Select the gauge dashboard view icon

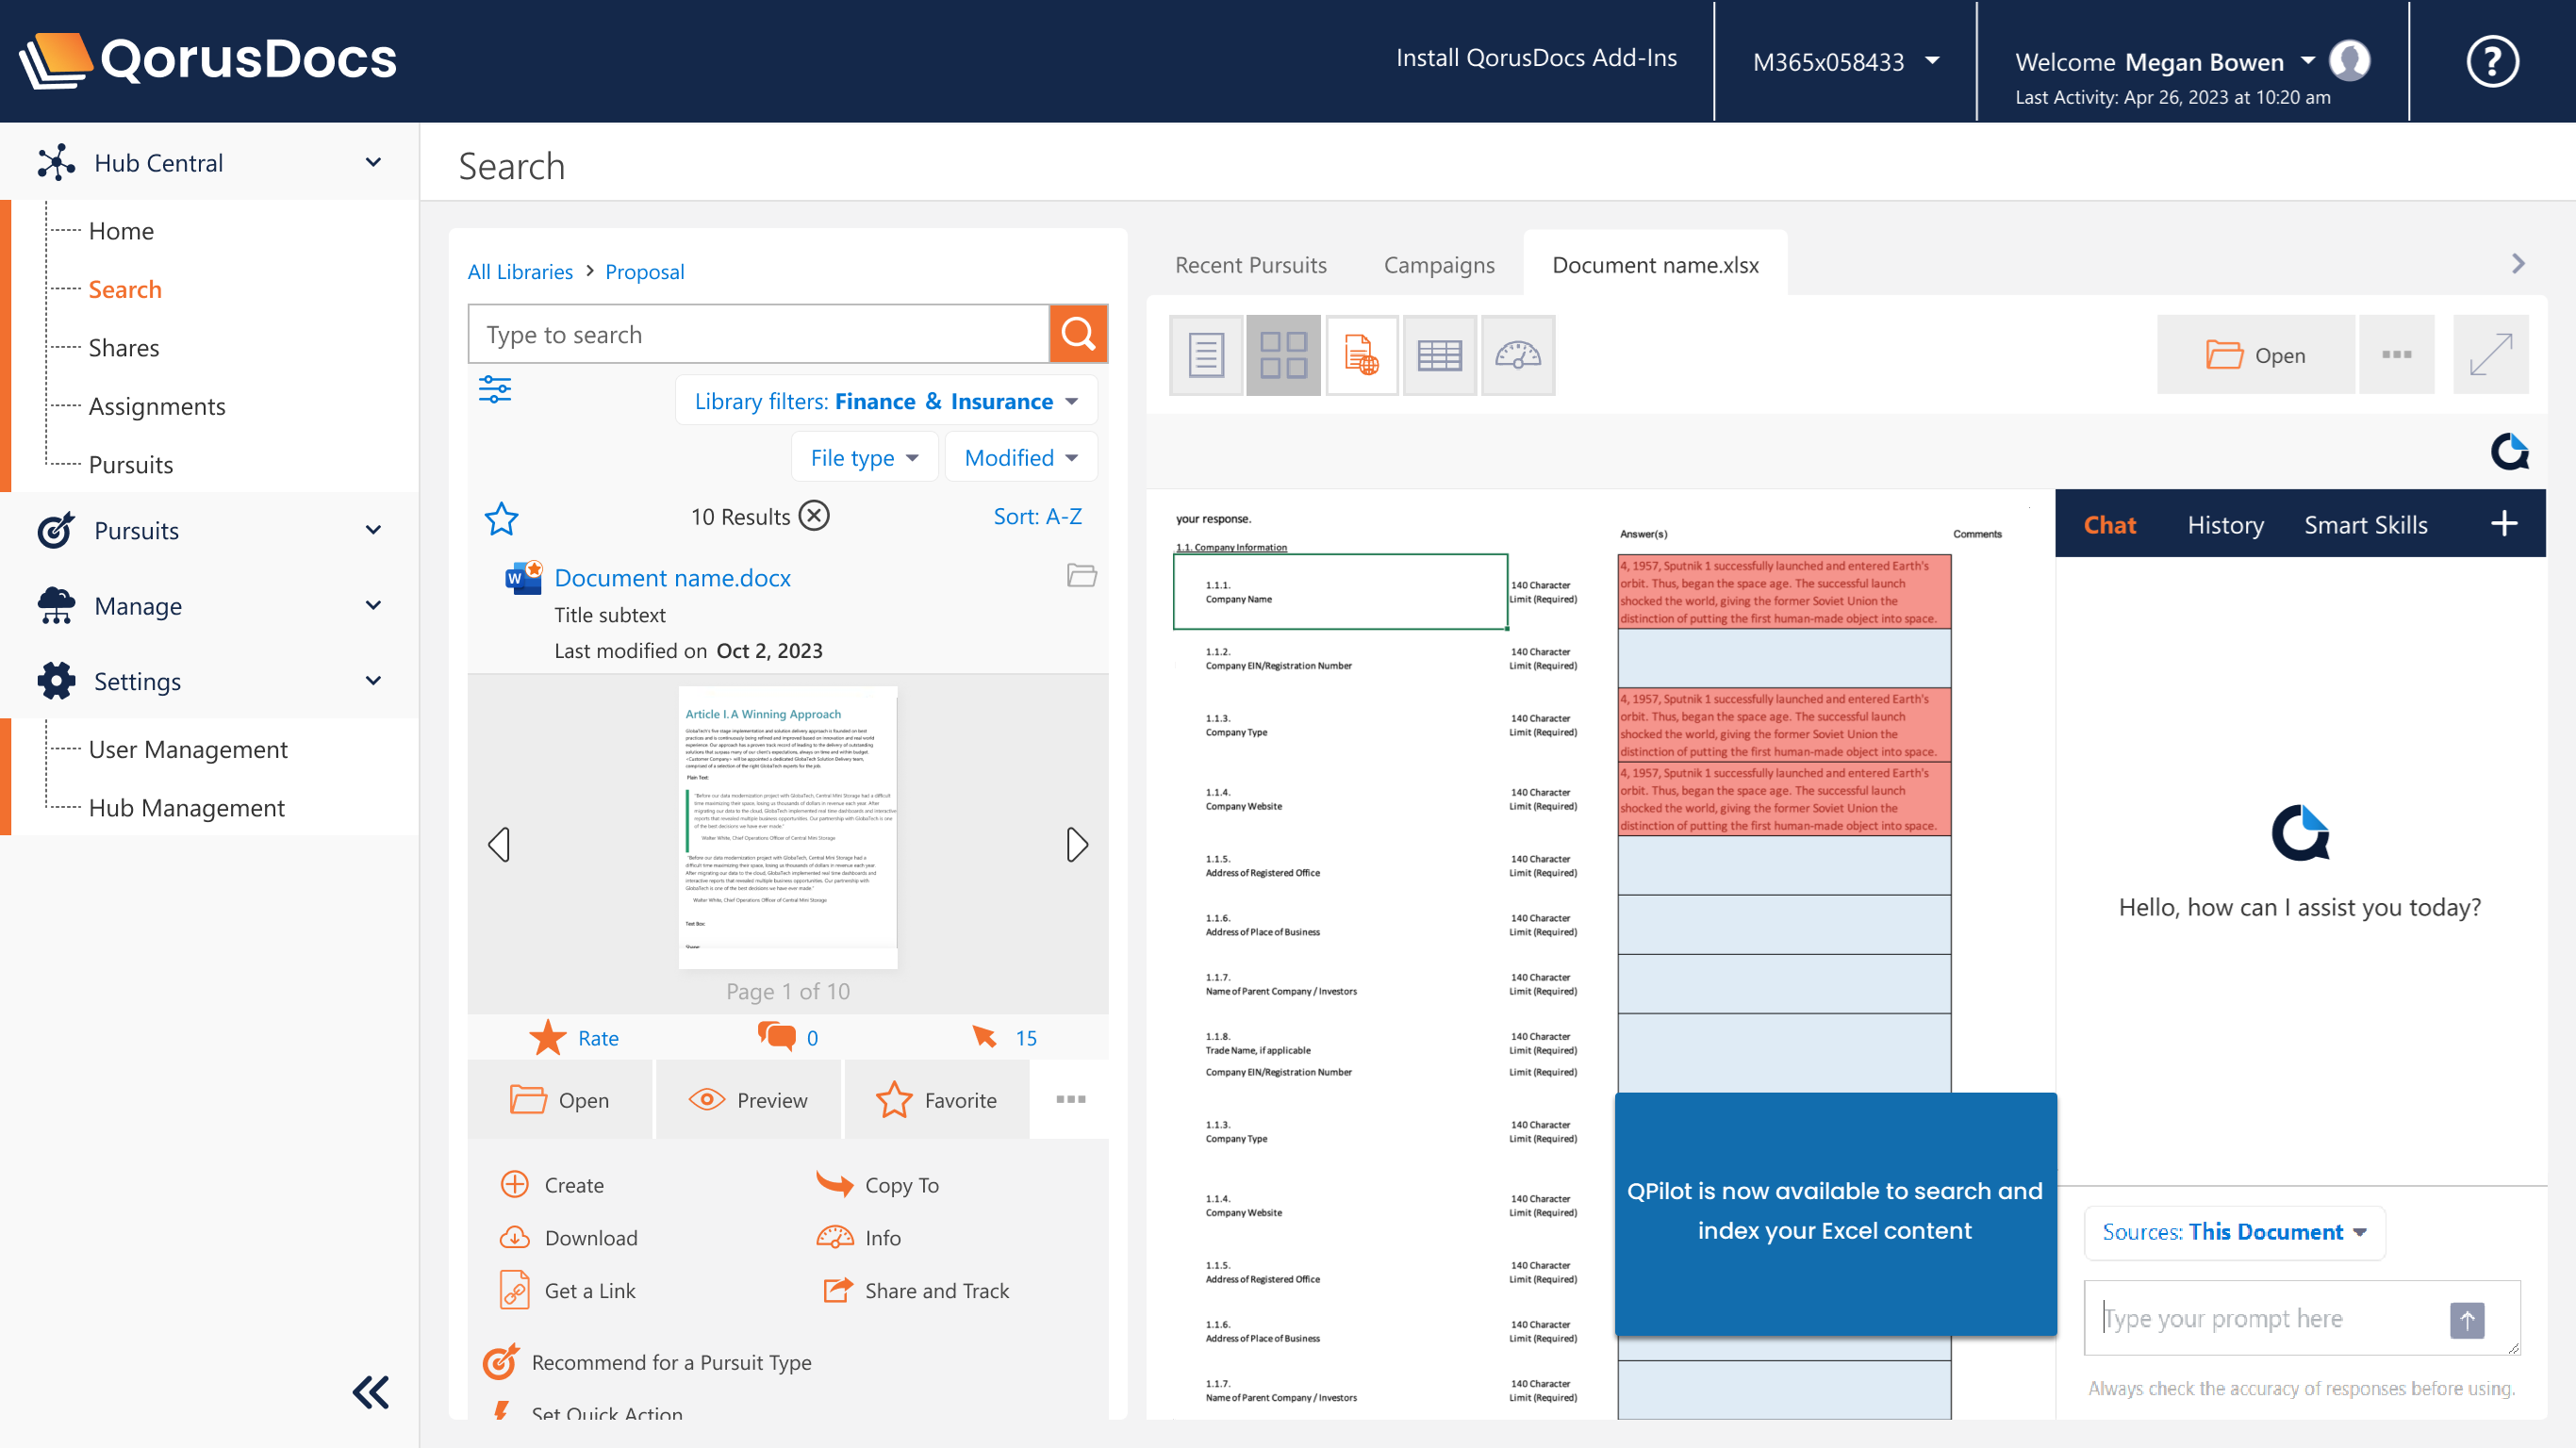pos(1517,355)
